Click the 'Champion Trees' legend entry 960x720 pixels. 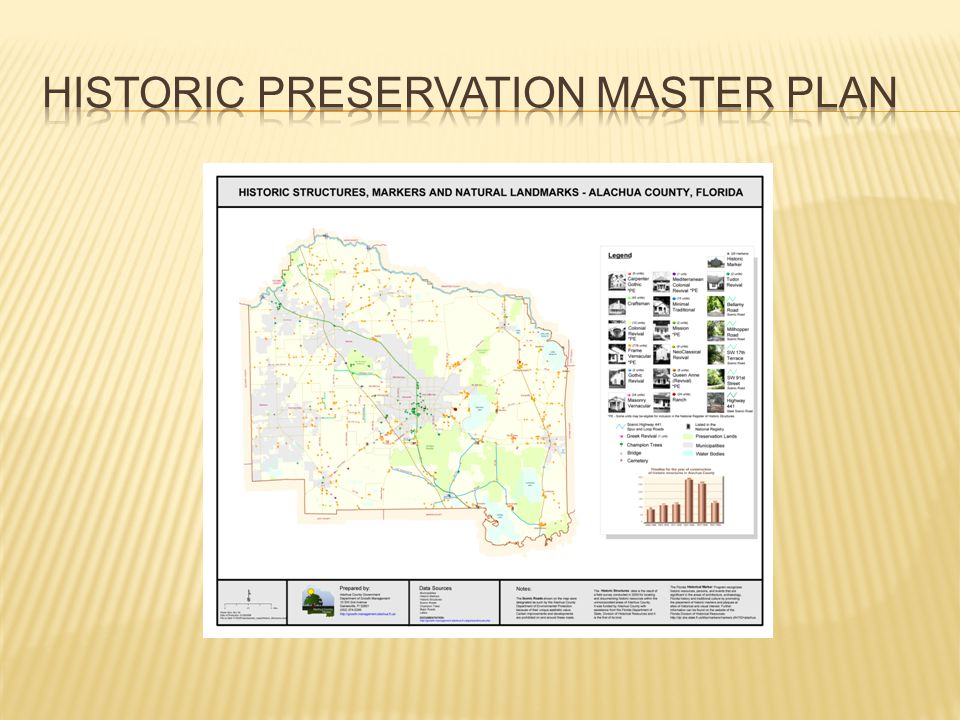click(641, 445)
